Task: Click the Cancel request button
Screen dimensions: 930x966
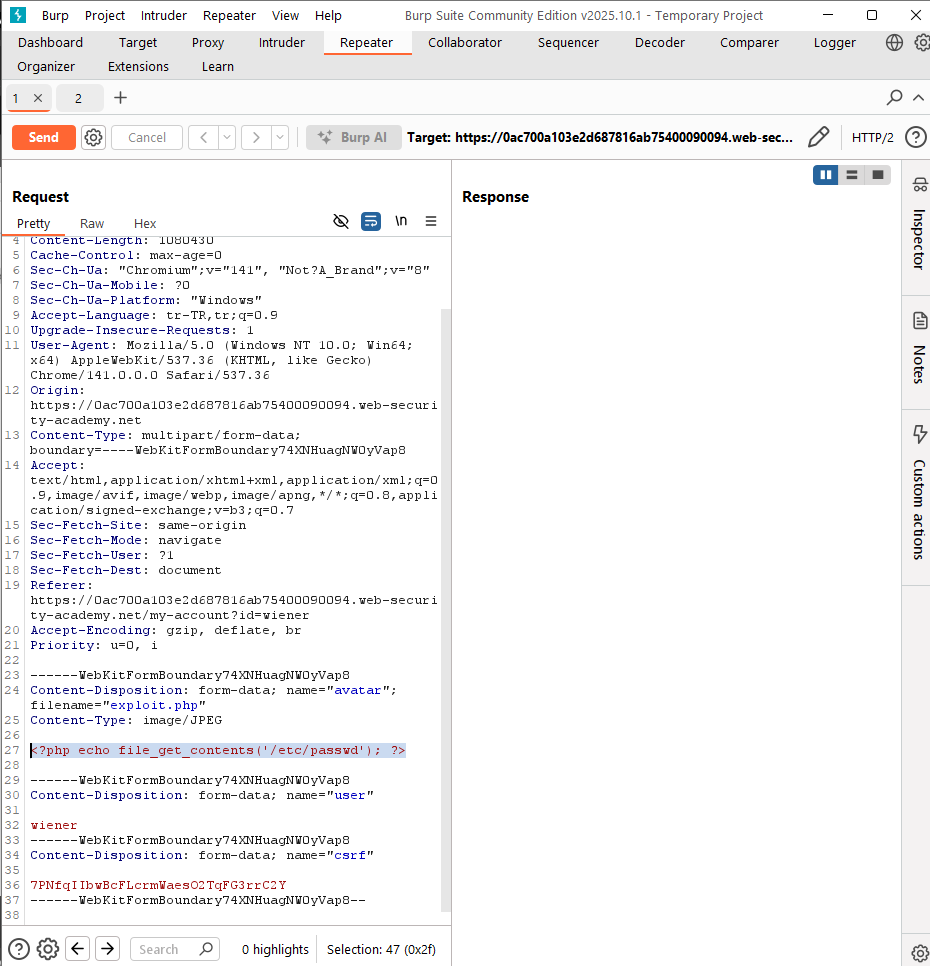Action: (147, 137)
